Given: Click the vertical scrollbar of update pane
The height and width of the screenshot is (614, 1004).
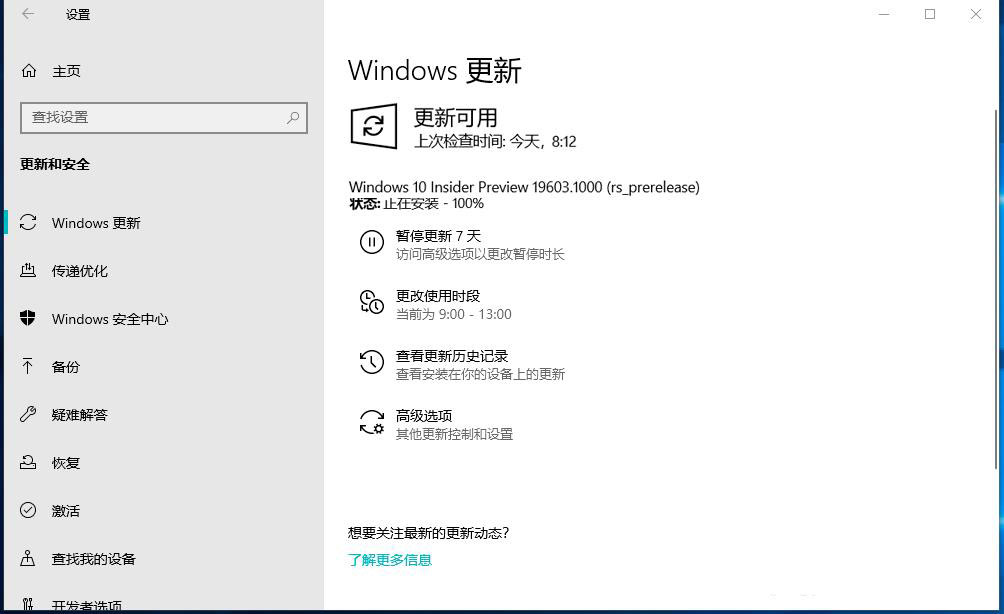Looking at the screenshot, I should [996, 288].
